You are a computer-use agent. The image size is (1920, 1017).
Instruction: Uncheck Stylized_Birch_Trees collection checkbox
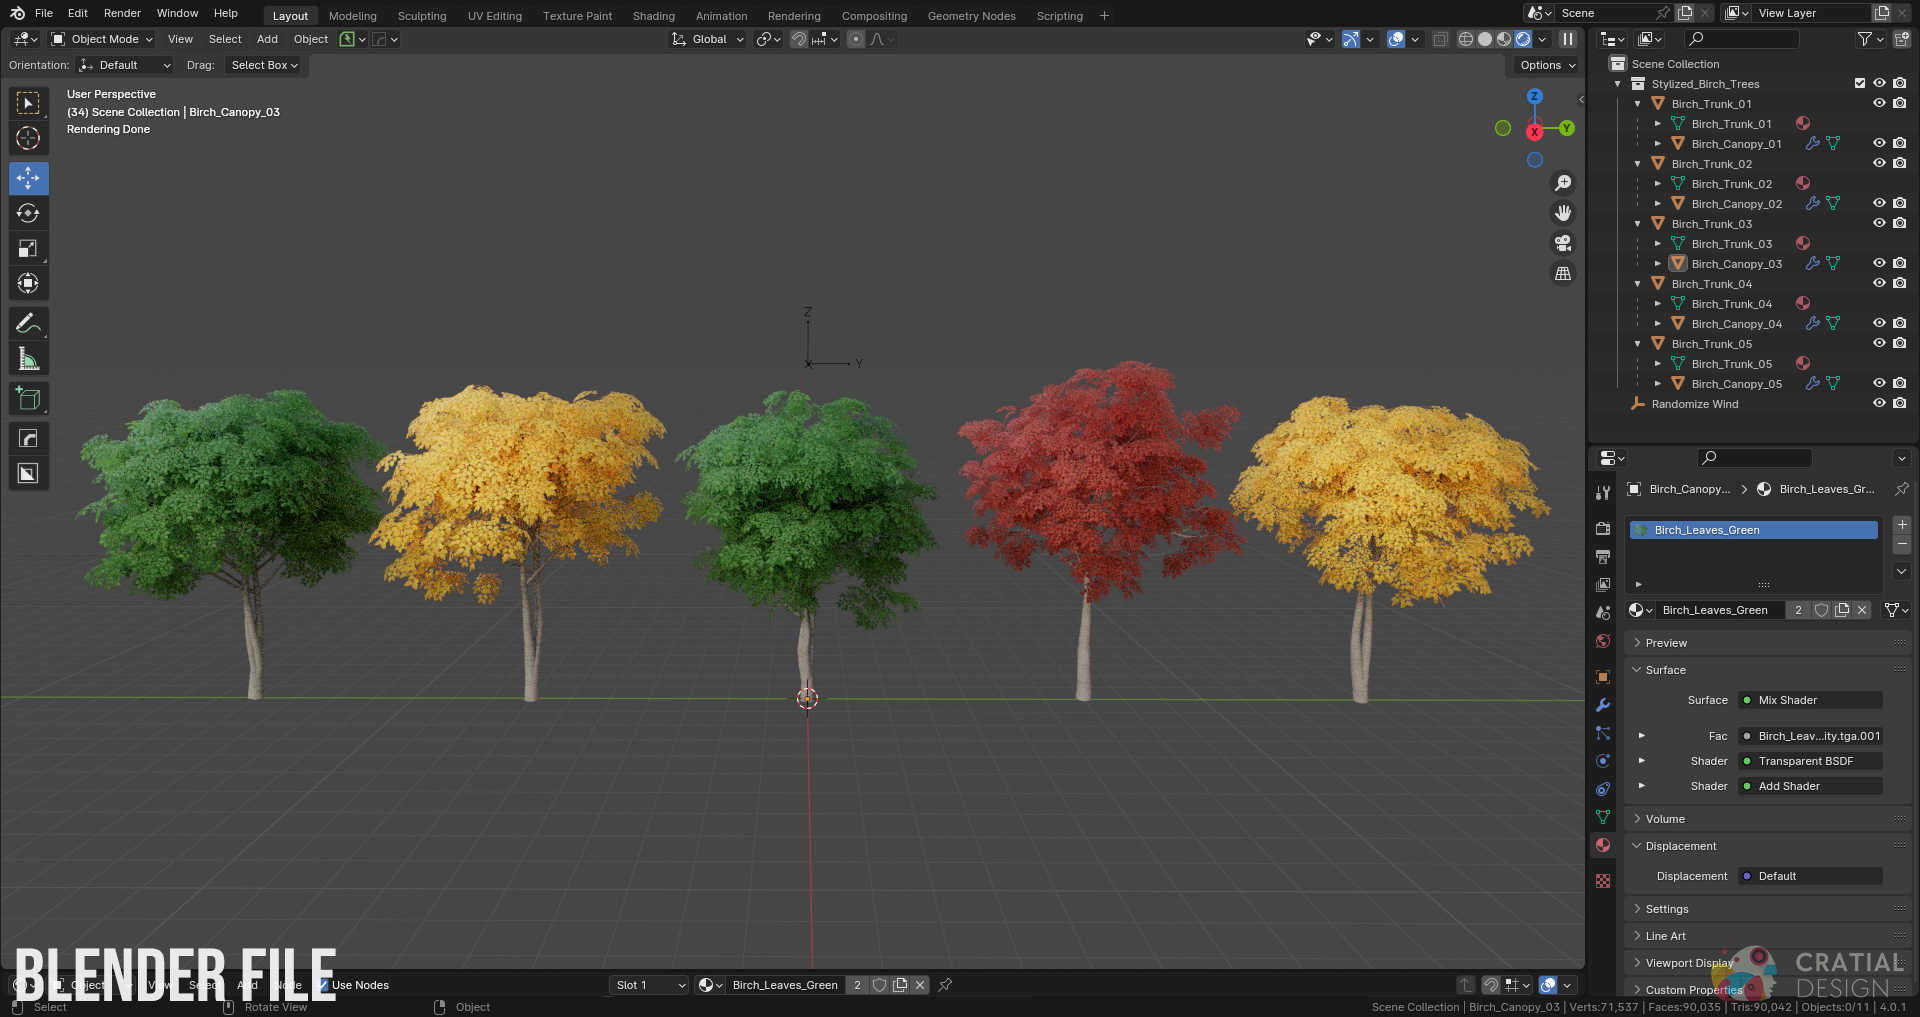click(1860, 83)
